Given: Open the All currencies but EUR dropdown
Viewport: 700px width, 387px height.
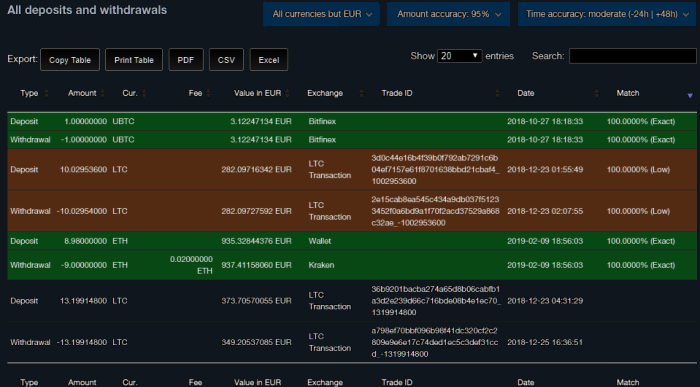Looking at the screenshot, I should click(x=321, y=14).
